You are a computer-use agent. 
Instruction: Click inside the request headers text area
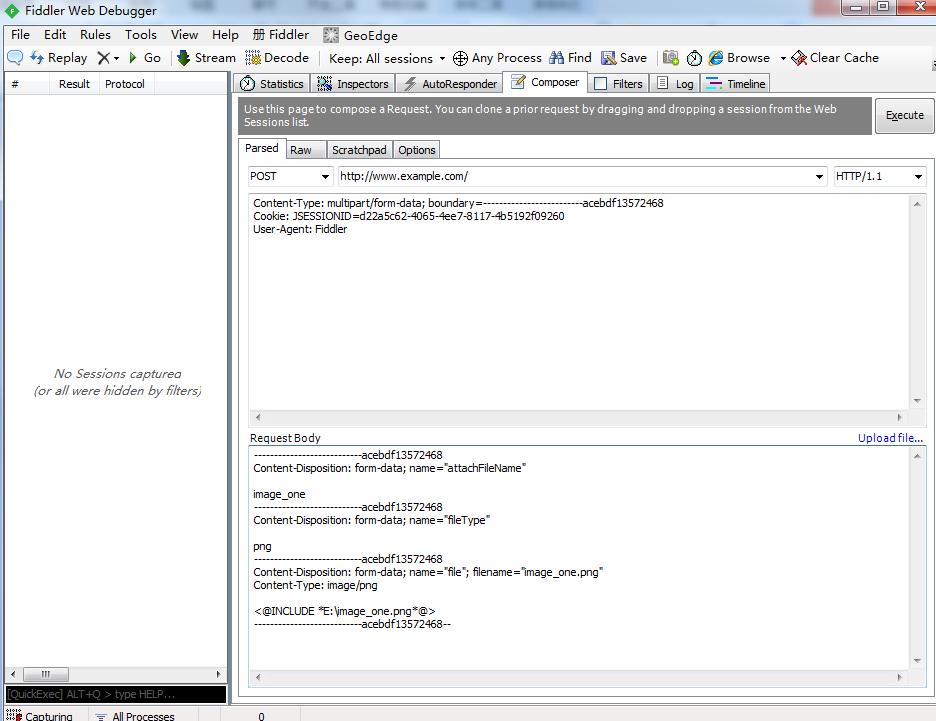[580, 303]
